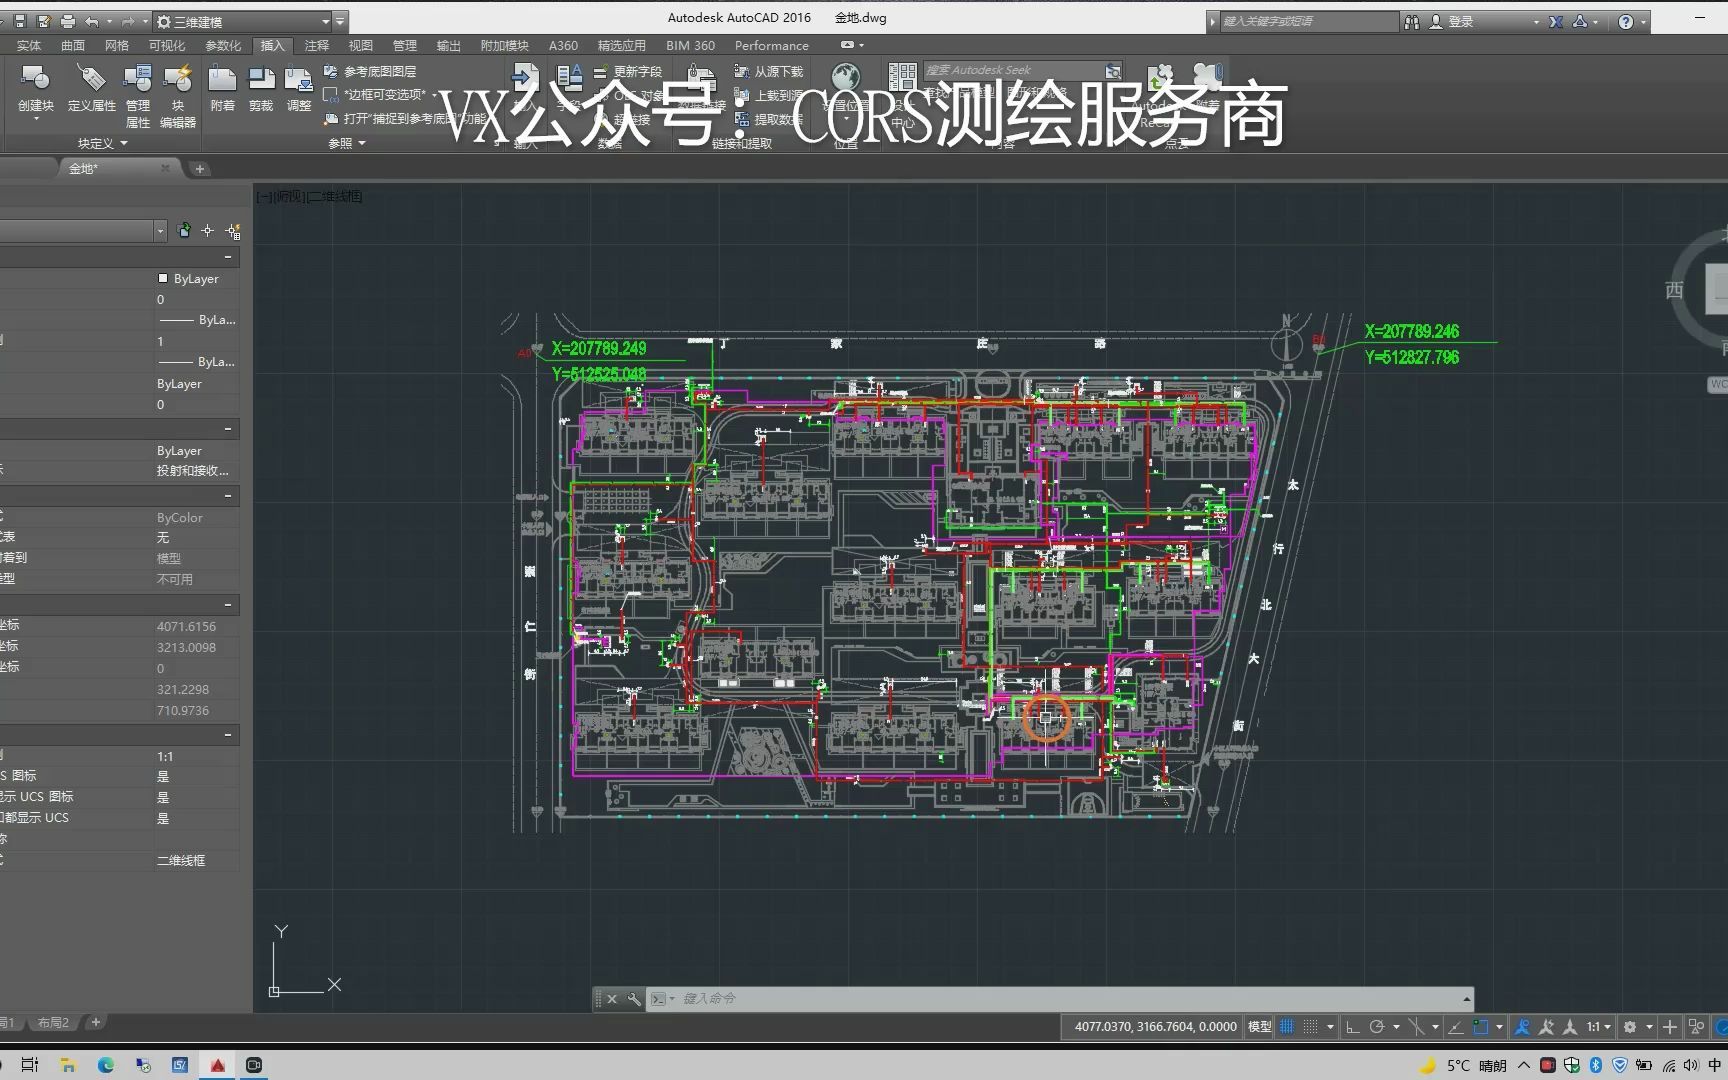Viewport: 1728px width, 1080px height.
Task: Click 从源下载 (Download from Source)
Action: click(769, 71)
